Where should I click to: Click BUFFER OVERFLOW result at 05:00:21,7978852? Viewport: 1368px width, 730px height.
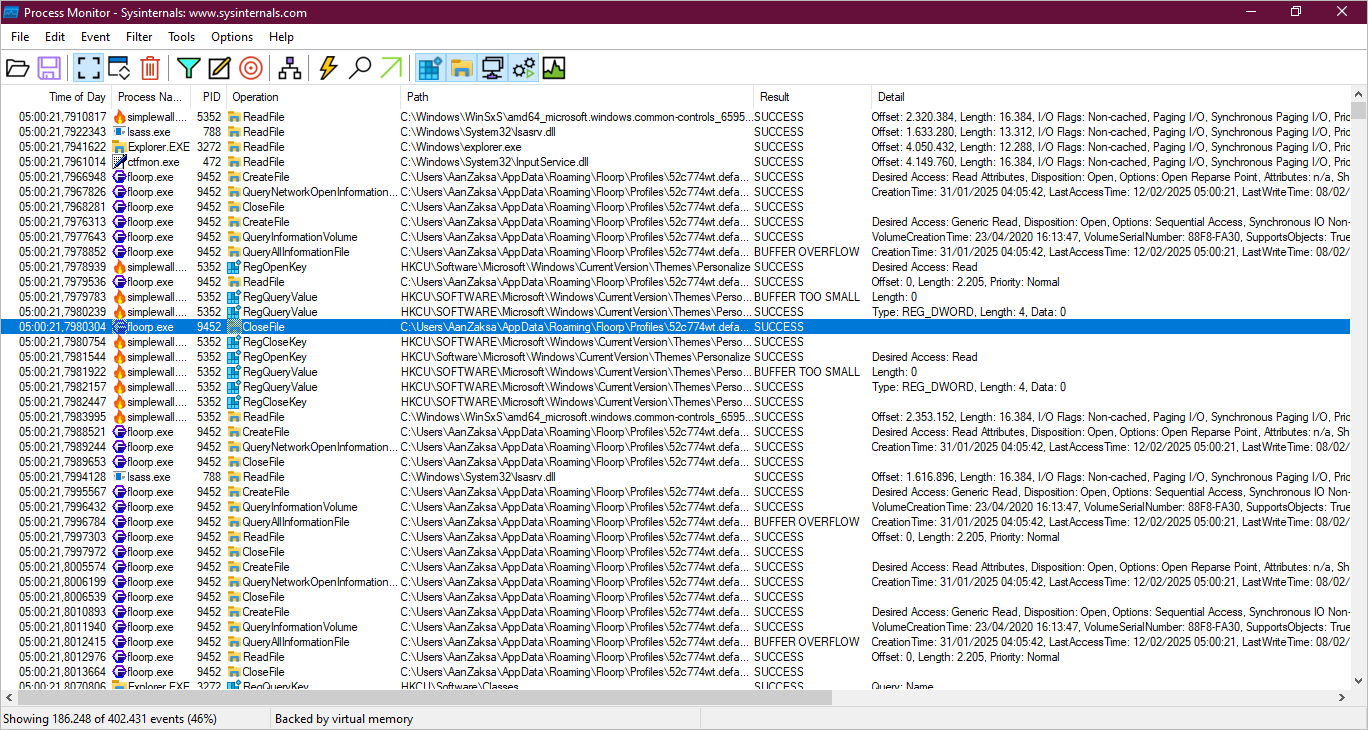pyautogui.click(x=806, y=252)
